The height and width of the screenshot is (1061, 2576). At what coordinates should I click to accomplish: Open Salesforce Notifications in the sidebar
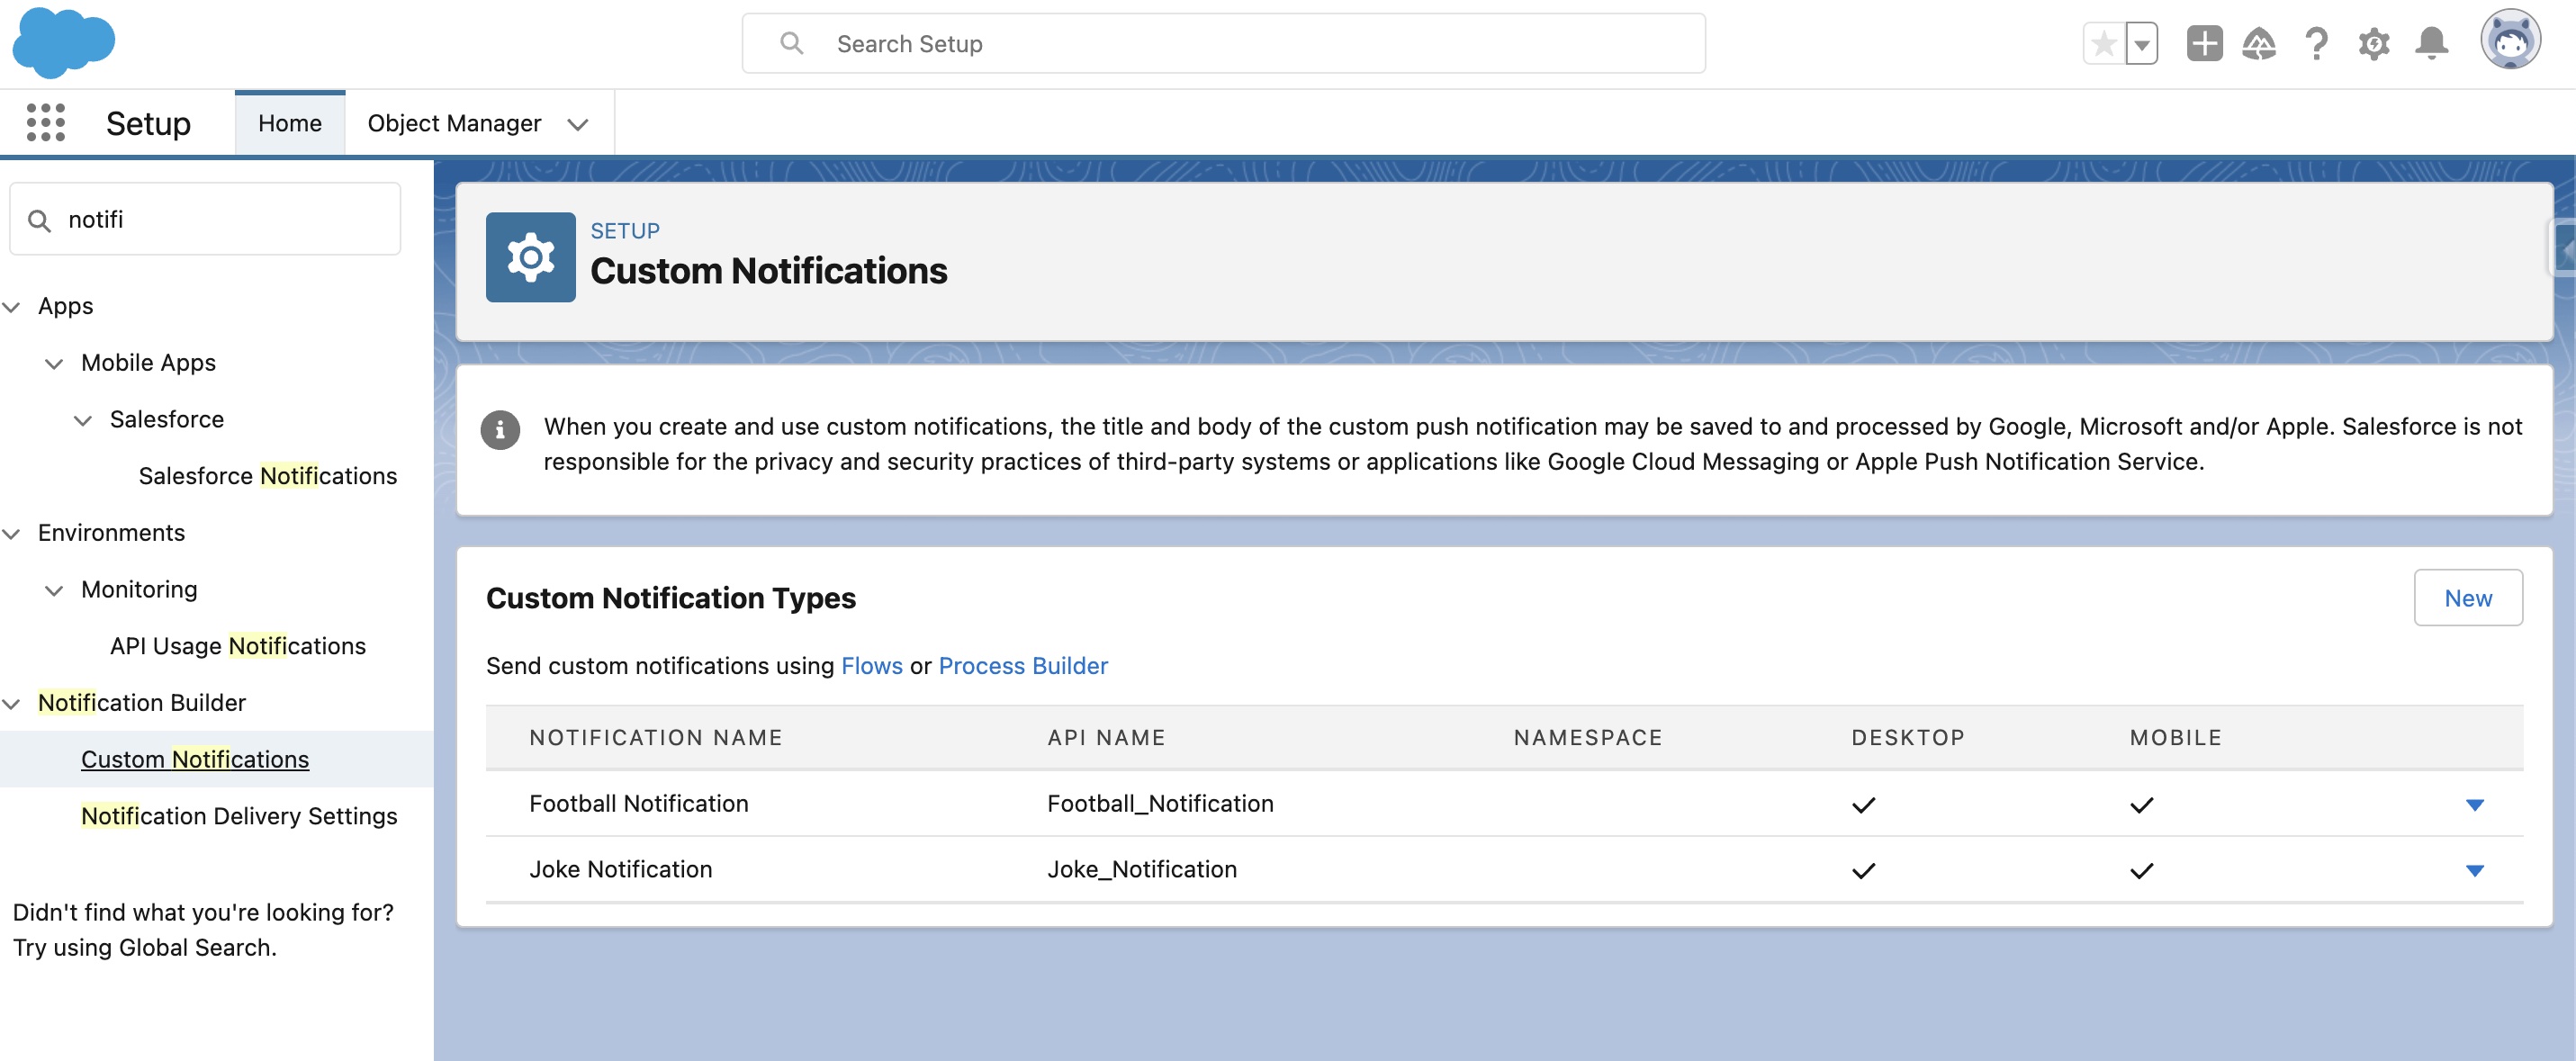click(x=267, y=476)
